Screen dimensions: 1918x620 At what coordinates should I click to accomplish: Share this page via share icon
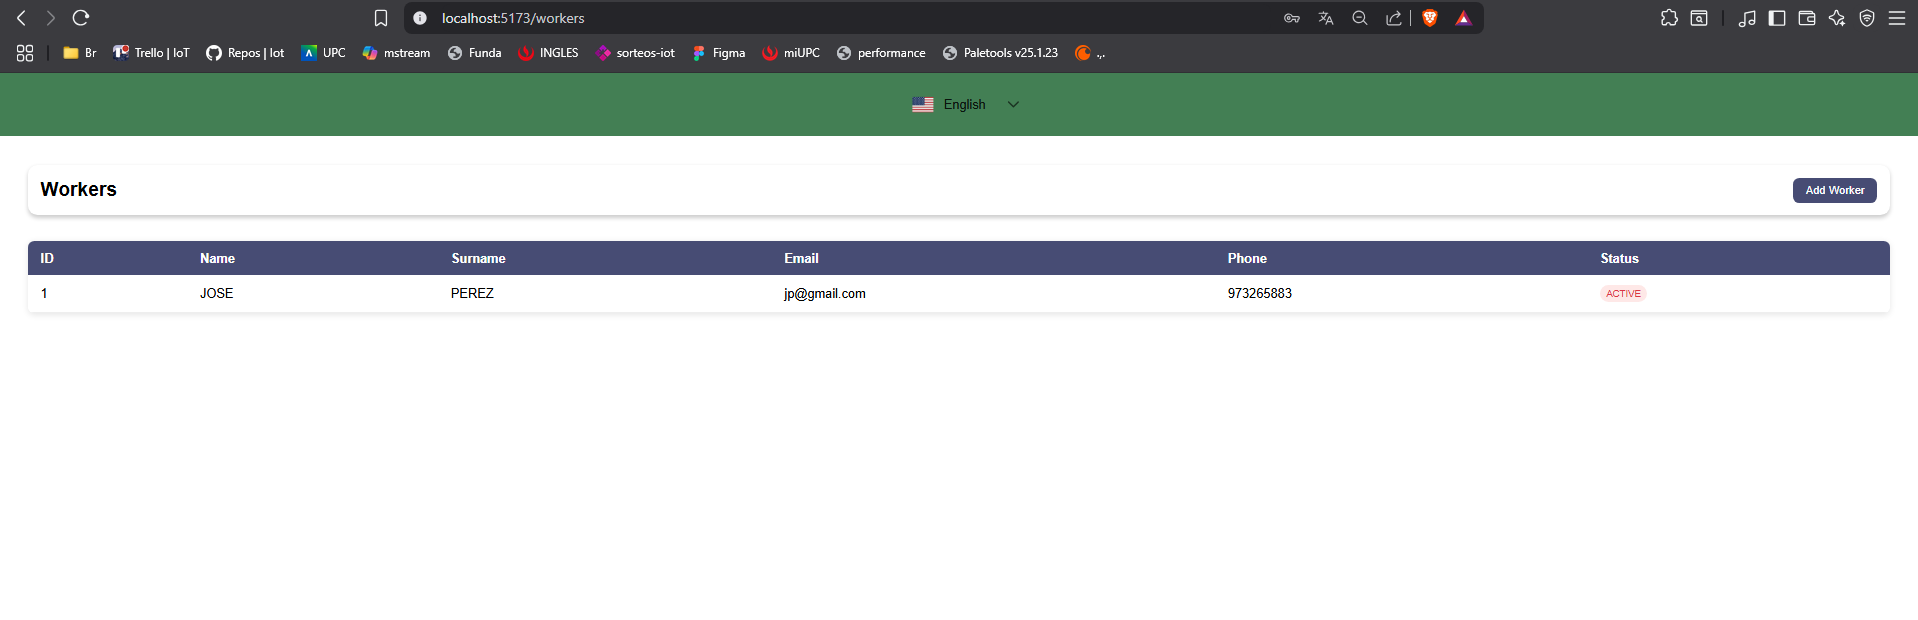tap(1393, 18)
